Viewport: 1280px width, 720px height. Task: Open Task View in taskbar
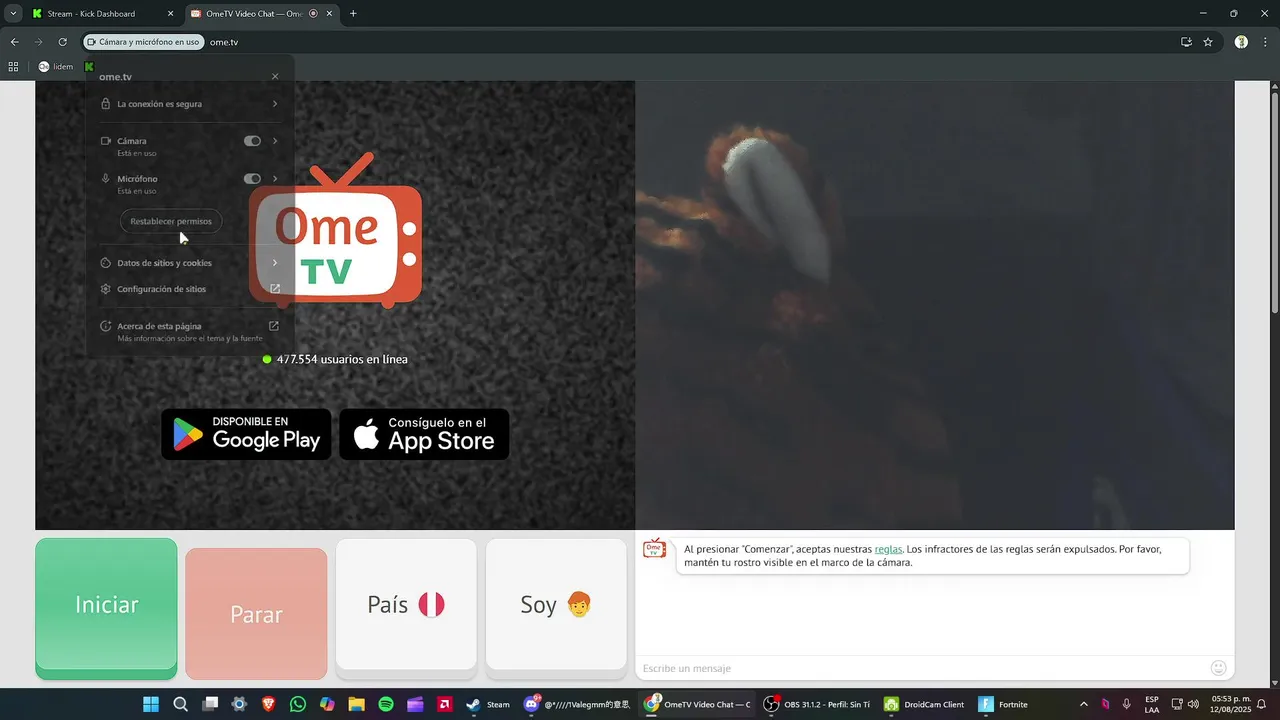click(209, 704)
